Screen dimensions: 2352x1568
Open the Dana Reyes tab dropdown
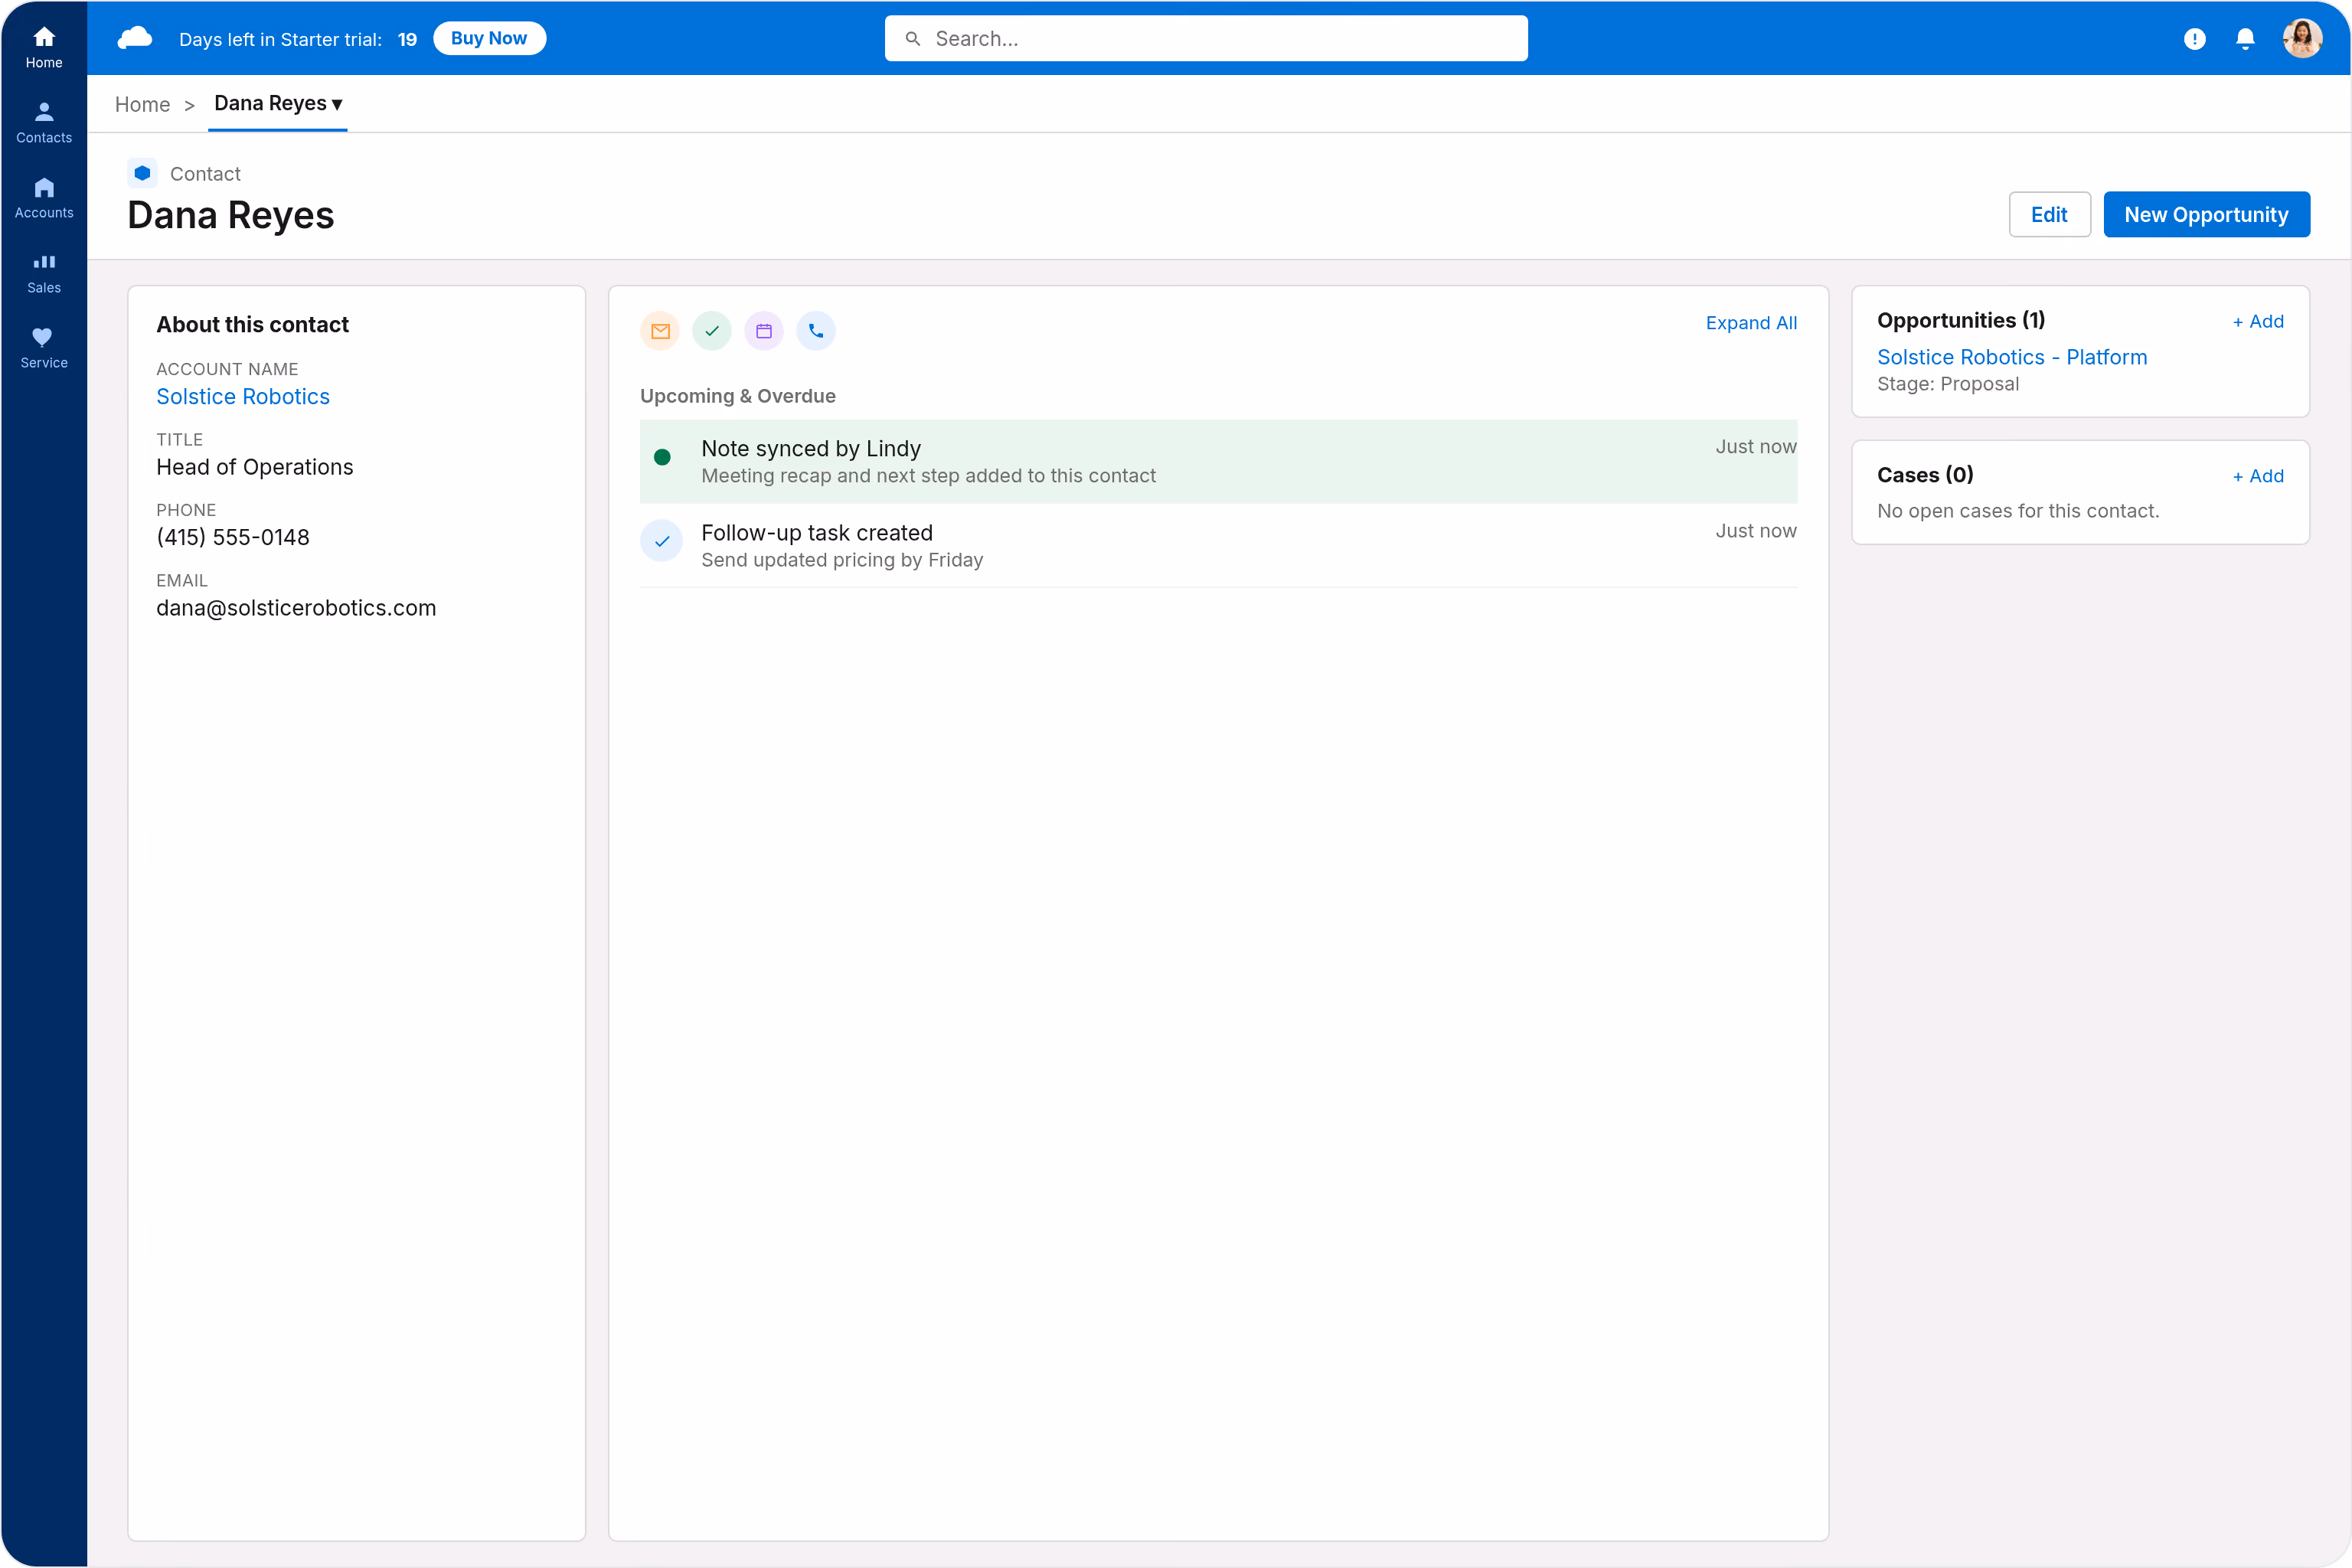pyautogui.click(x=278, y=104)
